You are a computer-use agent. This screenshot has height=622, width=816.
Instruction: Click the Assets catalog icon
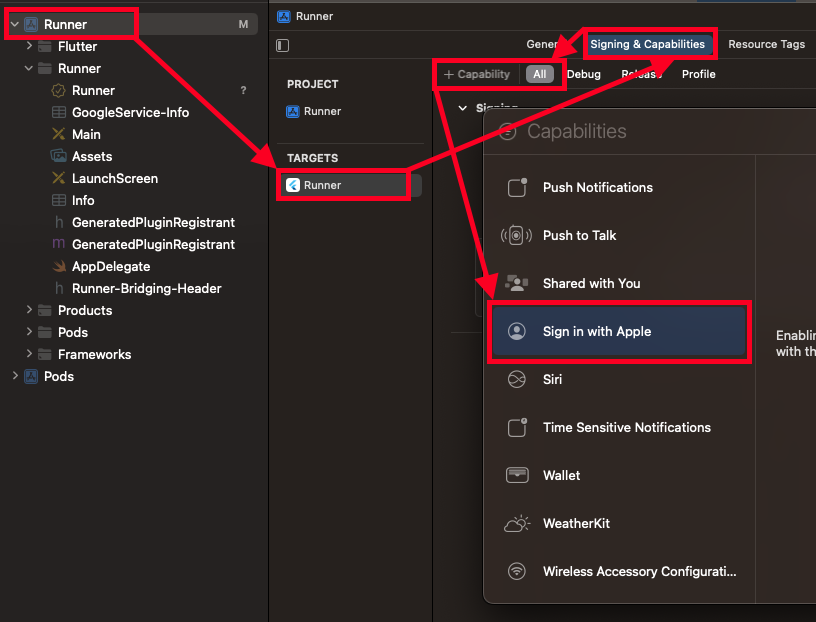coord(58,156)
